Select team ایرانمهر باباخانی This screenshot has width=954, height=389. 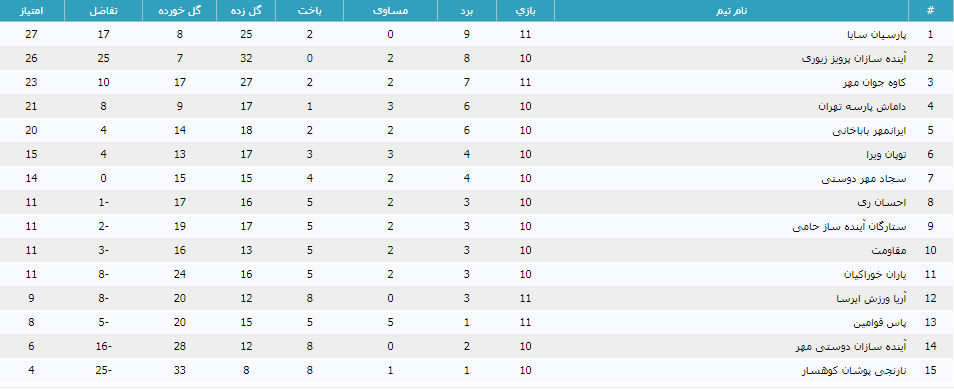(x=869, y=131)
